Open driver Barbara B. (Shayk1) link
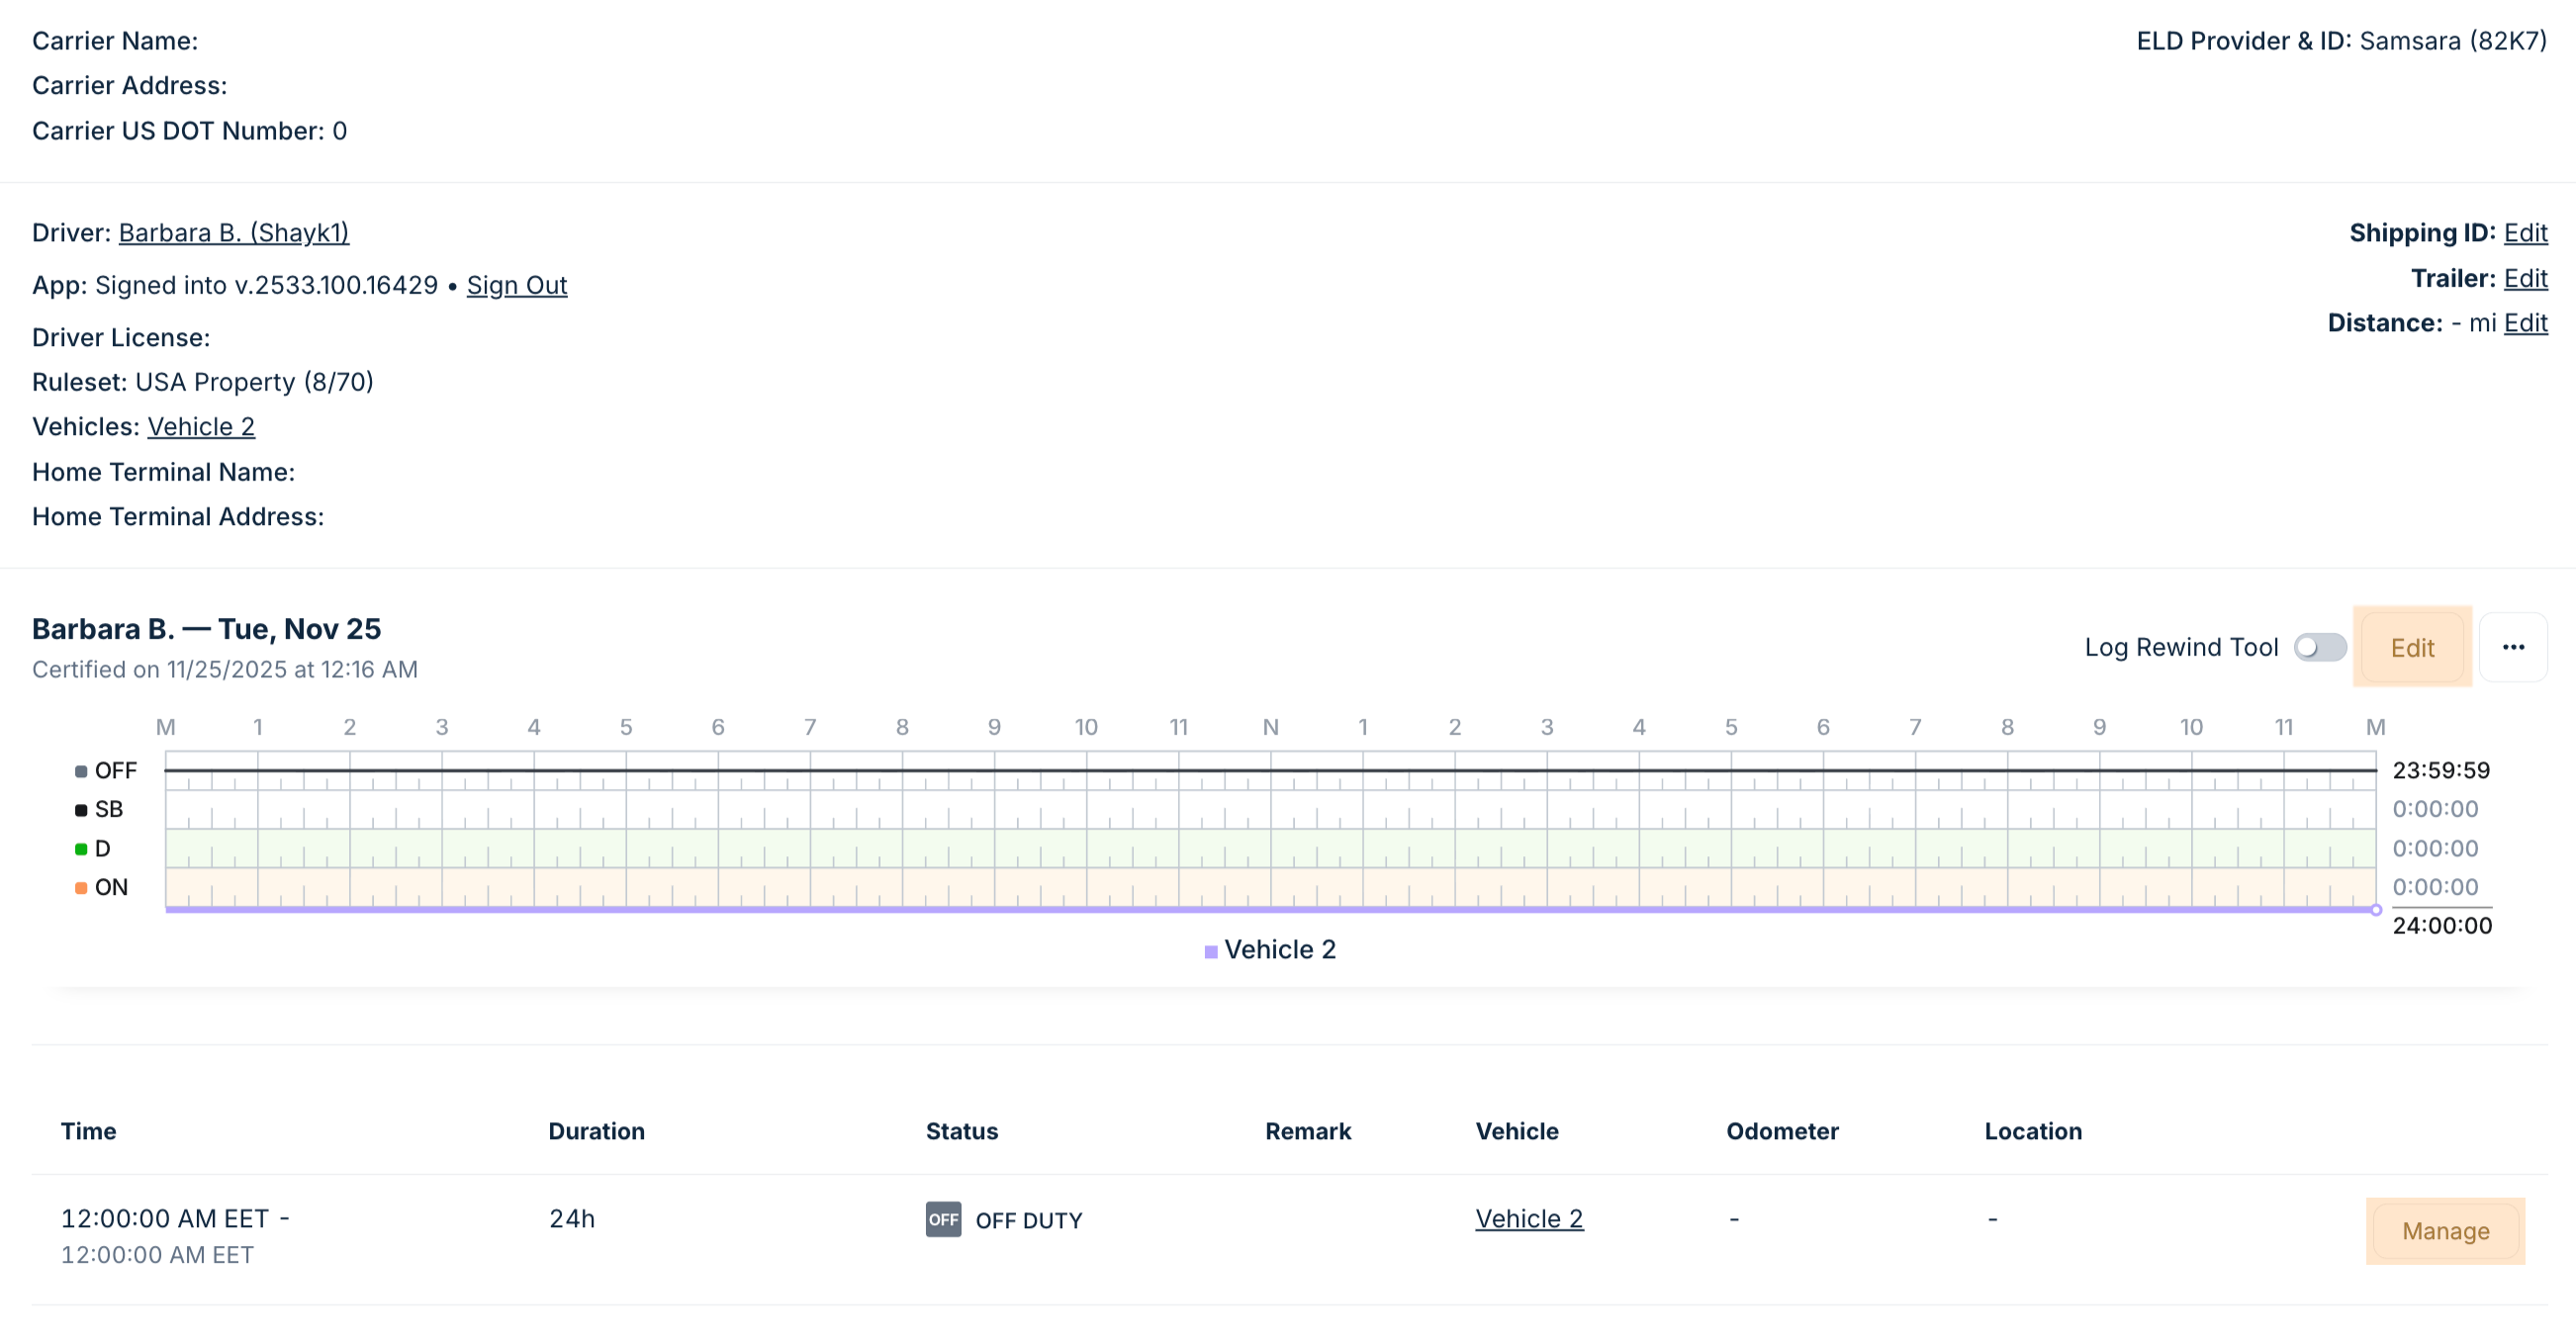This screenshot has width=2576, height=1341. point(233,232)
